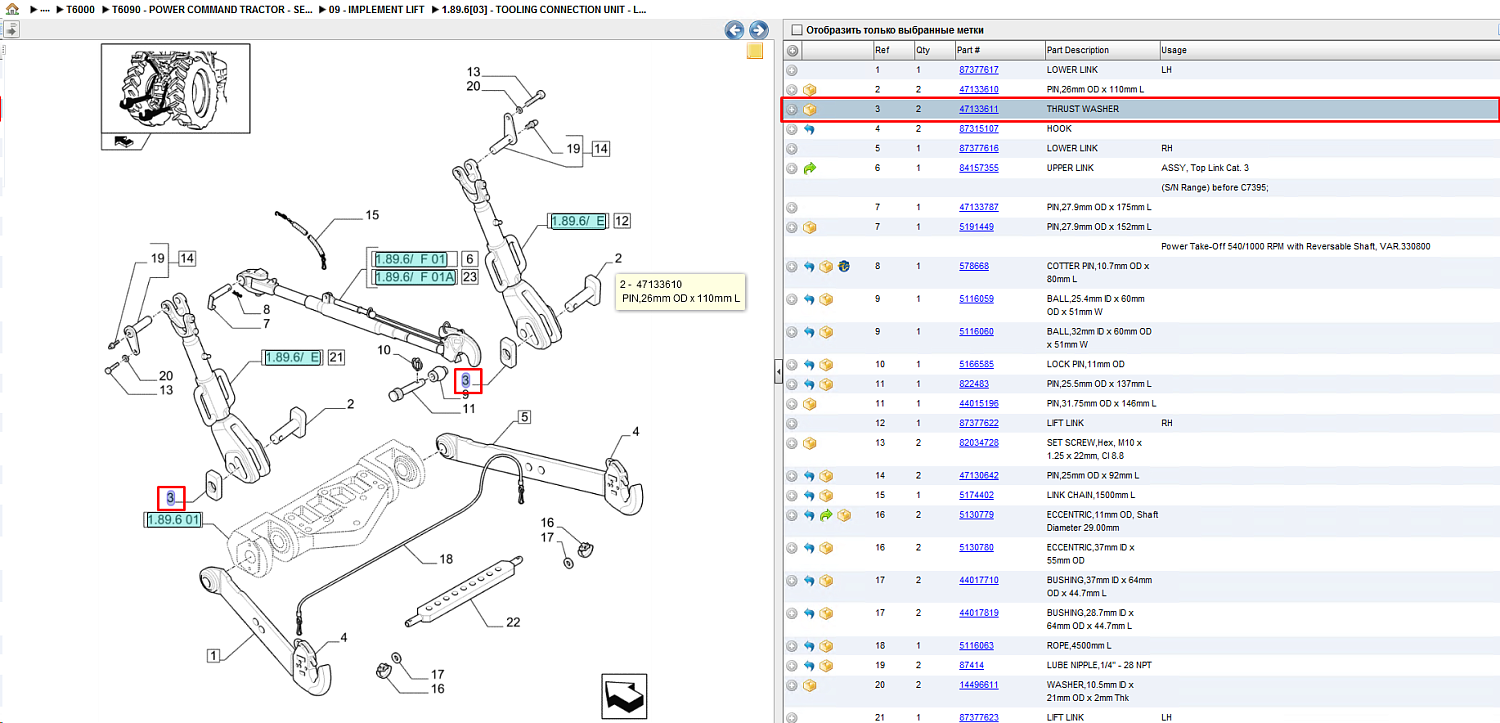Click the '1.89.6/ F 01A' diagram reference
This screenshot has width=1500, height=723.
pos(415,277)
